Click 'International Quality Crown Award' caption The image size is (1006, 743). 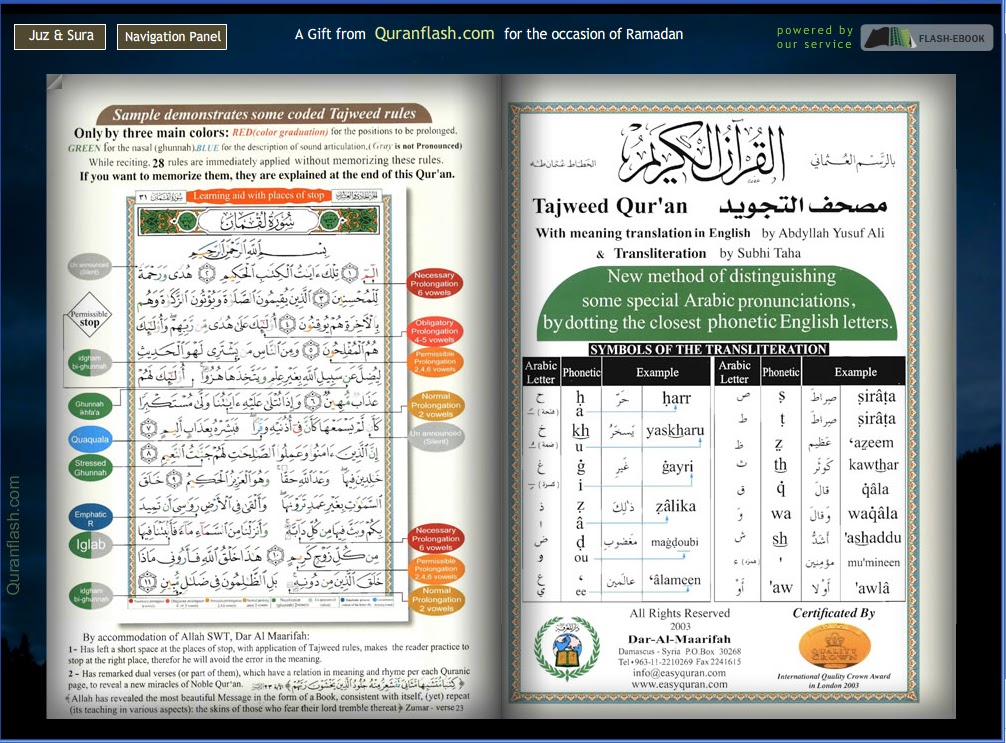tap(833, 676)
